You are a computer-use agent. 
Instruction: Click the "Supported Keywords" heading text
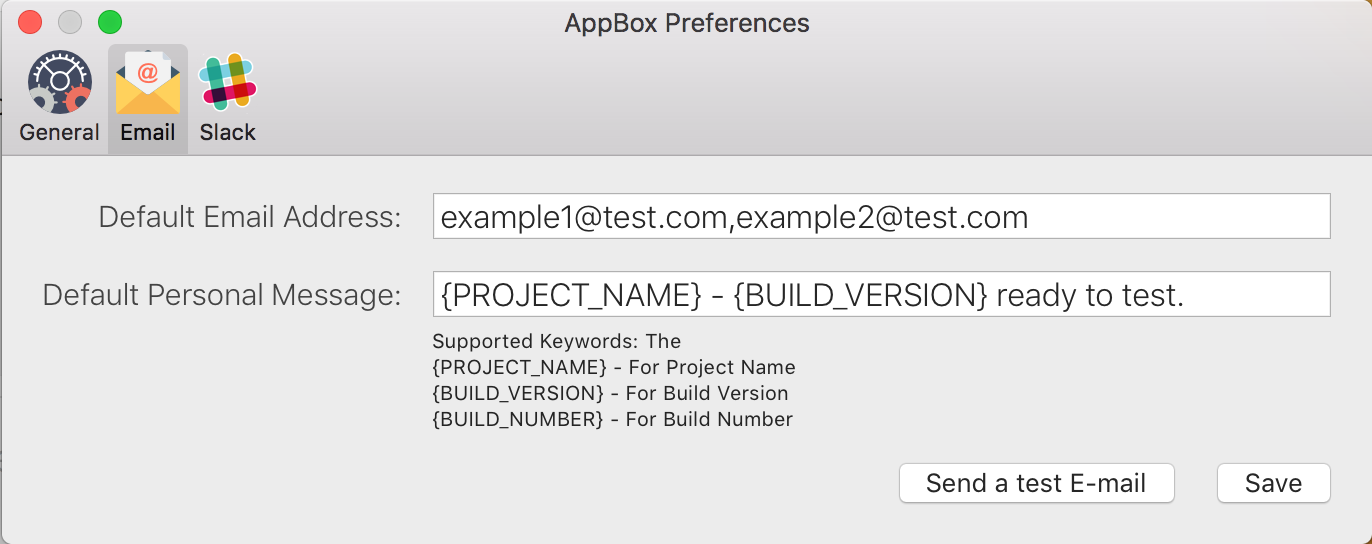pyautogui.click(x=556, y=342)
